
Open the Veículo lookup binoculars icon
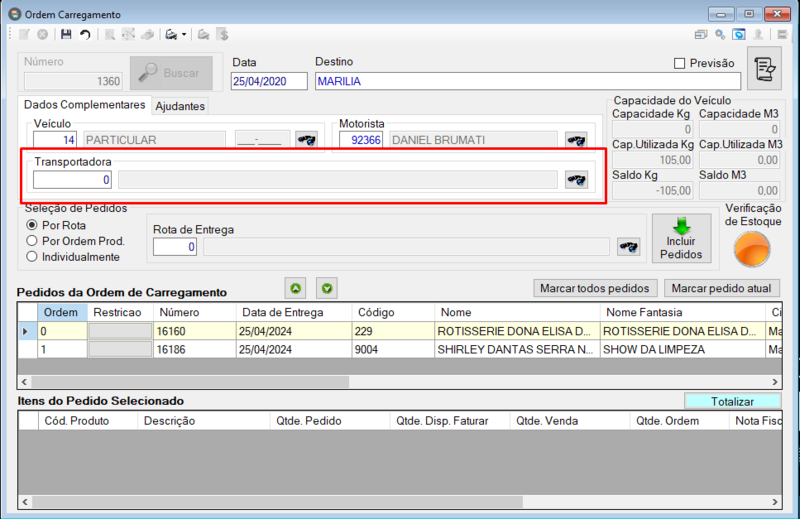pyautogui.click(x=307, y=140)
